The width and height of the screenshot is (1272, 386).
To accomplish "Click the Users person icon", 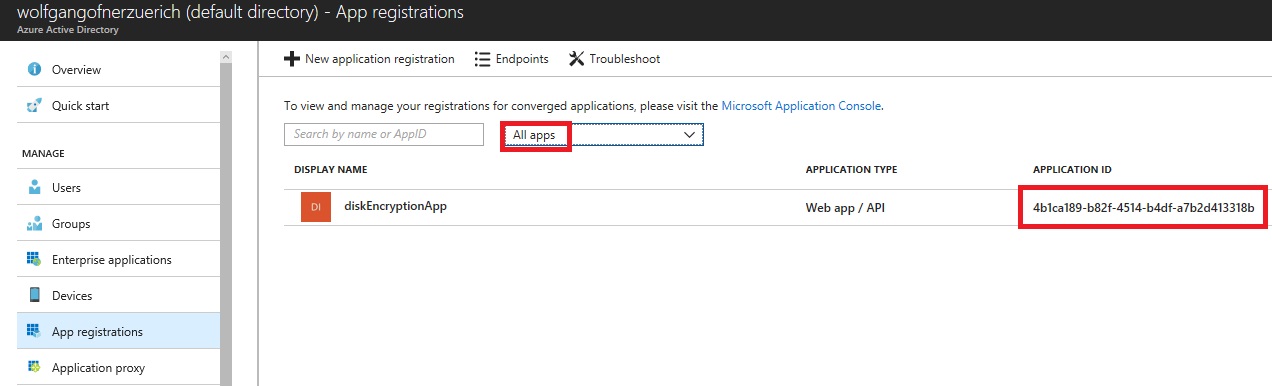I will (x=34, y=188).
